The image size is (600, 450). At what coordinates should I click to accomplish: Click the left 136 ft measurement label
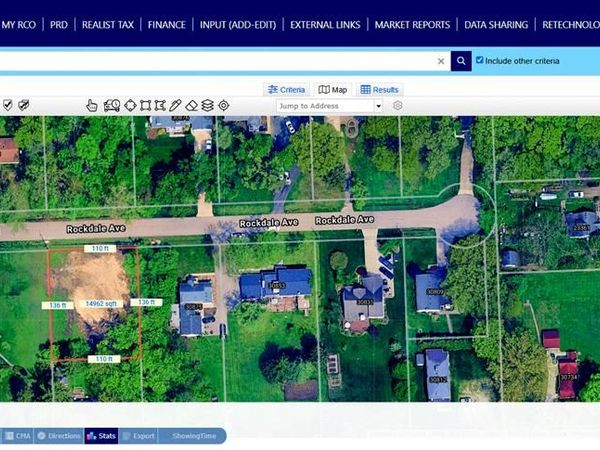click(x=58, y=305)
